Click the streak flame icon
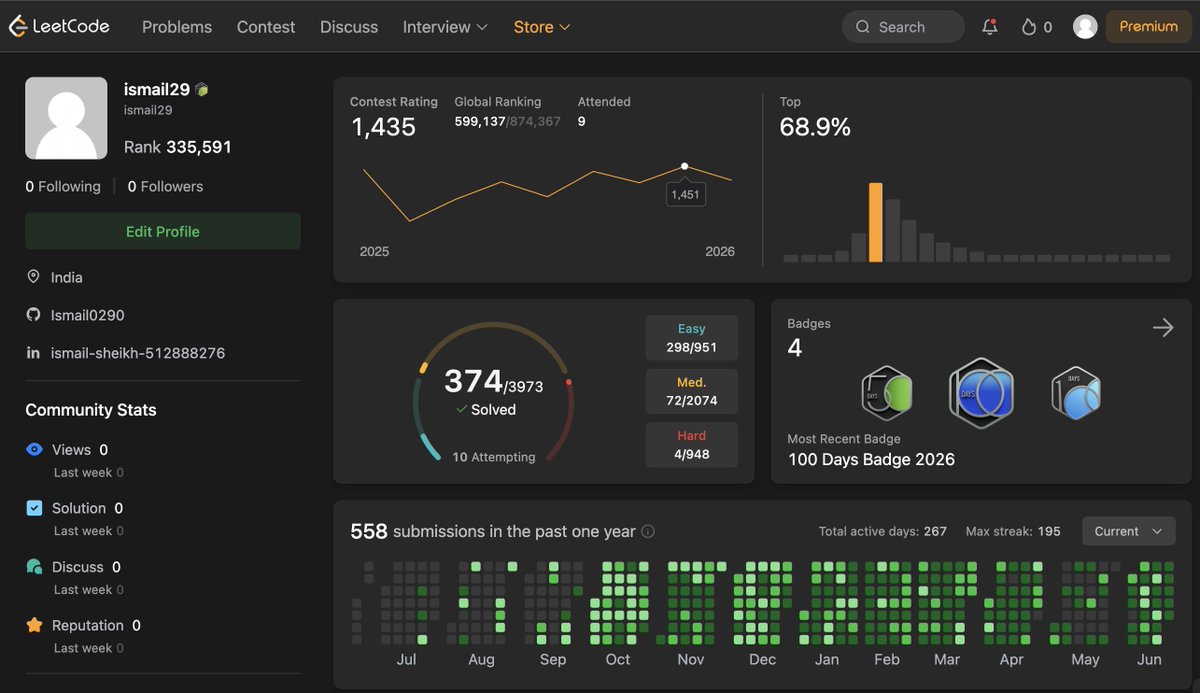The height and width of the screenshot is (693, 1200). click(1028, 27)
